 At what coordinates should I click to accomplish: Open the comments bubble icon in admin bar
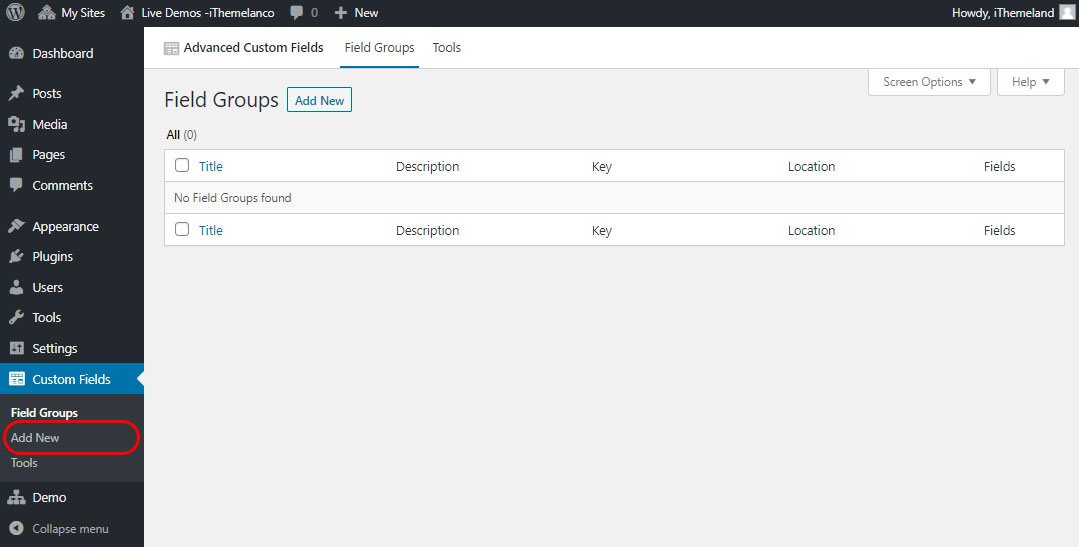tap(297, 12)
